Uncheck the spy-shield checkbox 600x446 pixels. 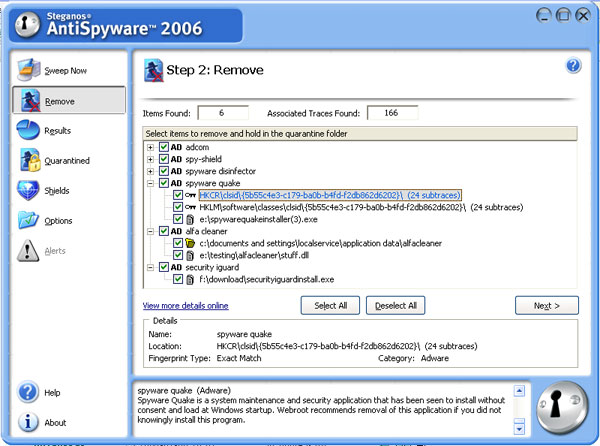coord(164,159)
